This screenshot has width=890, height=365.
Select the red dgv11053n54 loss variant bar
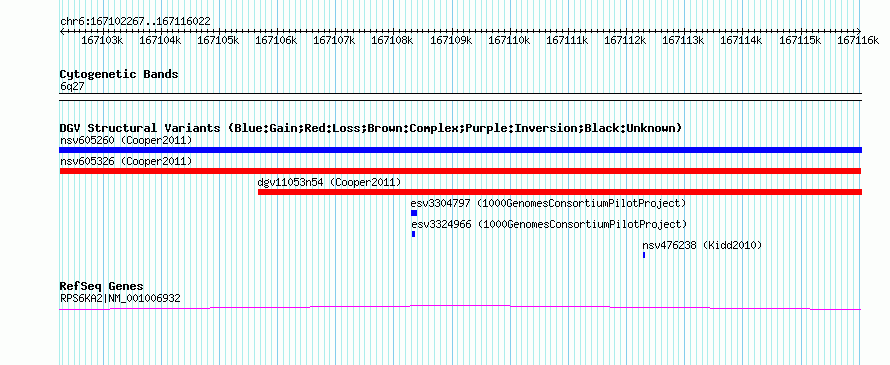click(560, 192)
